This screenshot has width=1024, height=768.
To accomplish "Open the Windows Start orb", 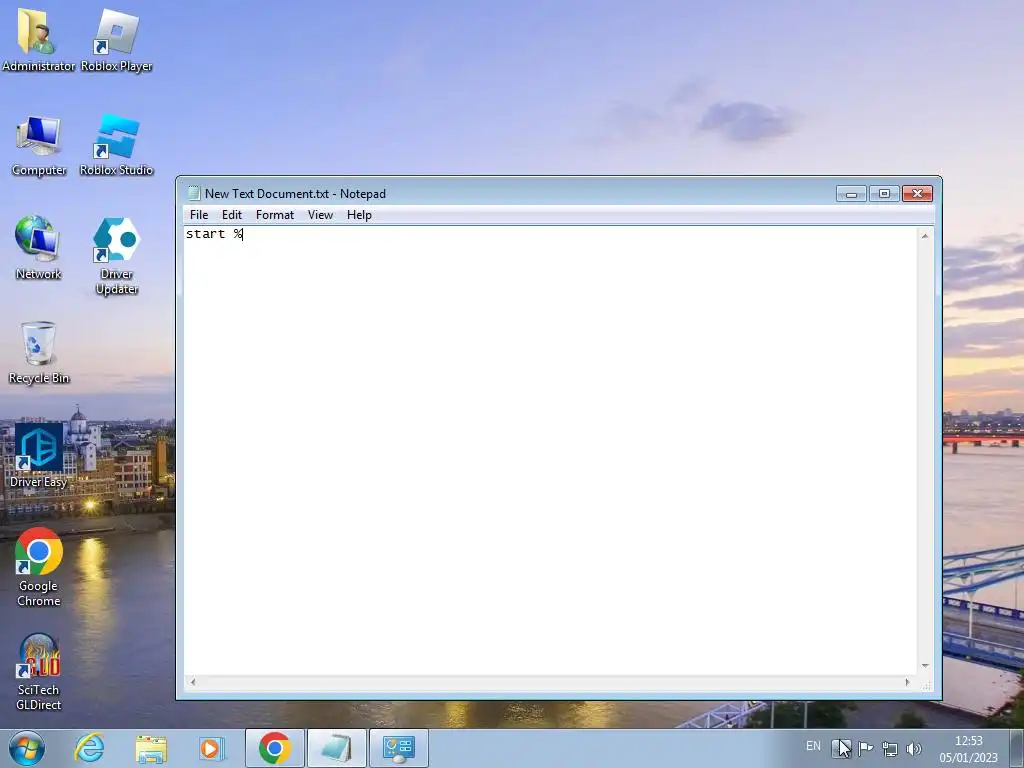I will [27, 748].
